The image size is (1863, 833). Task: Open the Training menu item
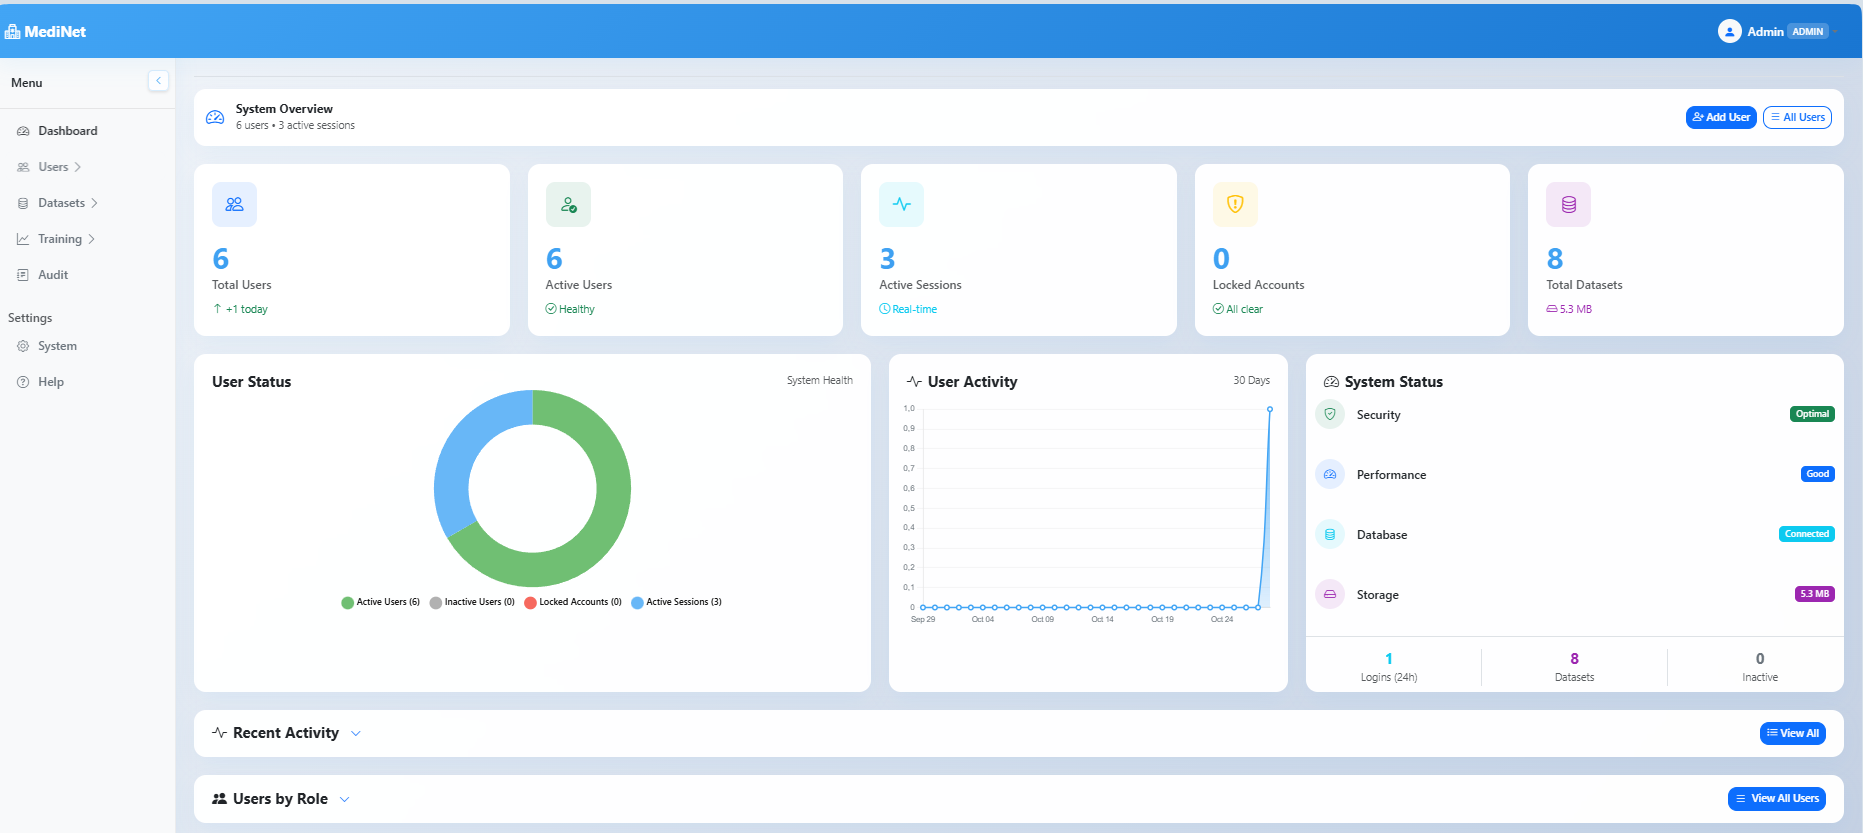[x=87, y=239]
